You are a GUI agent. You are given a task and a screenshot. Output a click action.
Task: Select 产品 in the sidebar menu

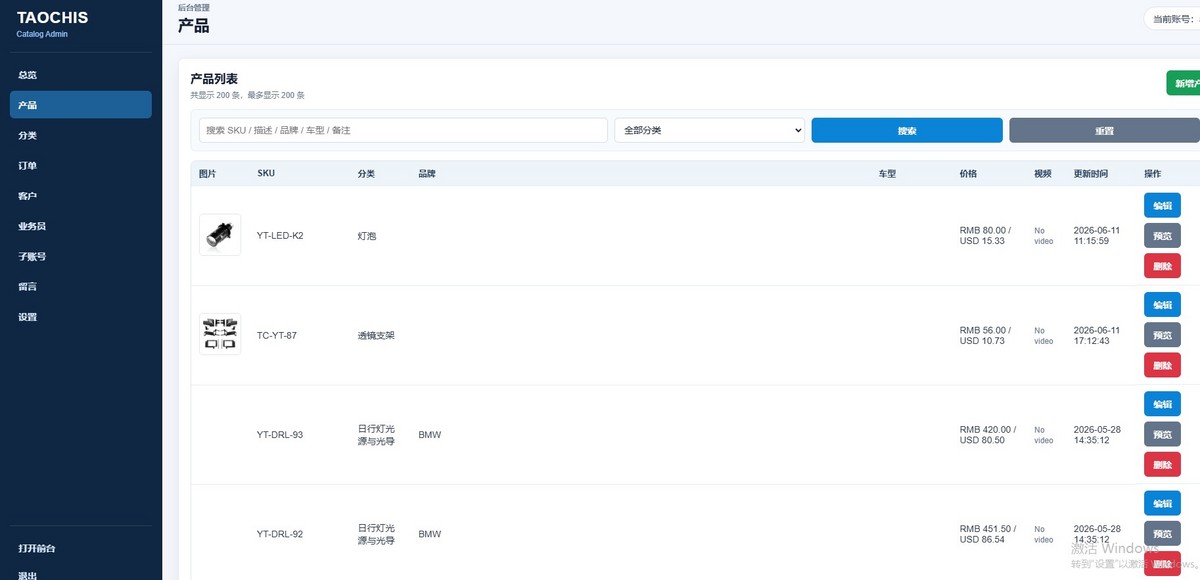coord(81,105)
